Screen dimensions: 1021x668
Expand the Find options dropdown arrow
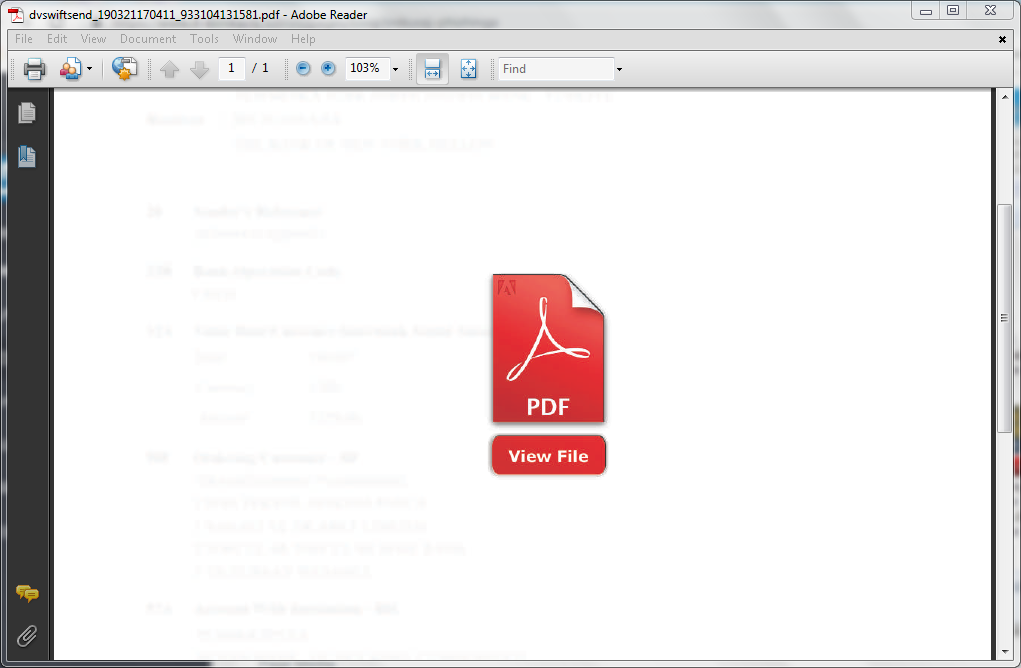tap(619, 69)
